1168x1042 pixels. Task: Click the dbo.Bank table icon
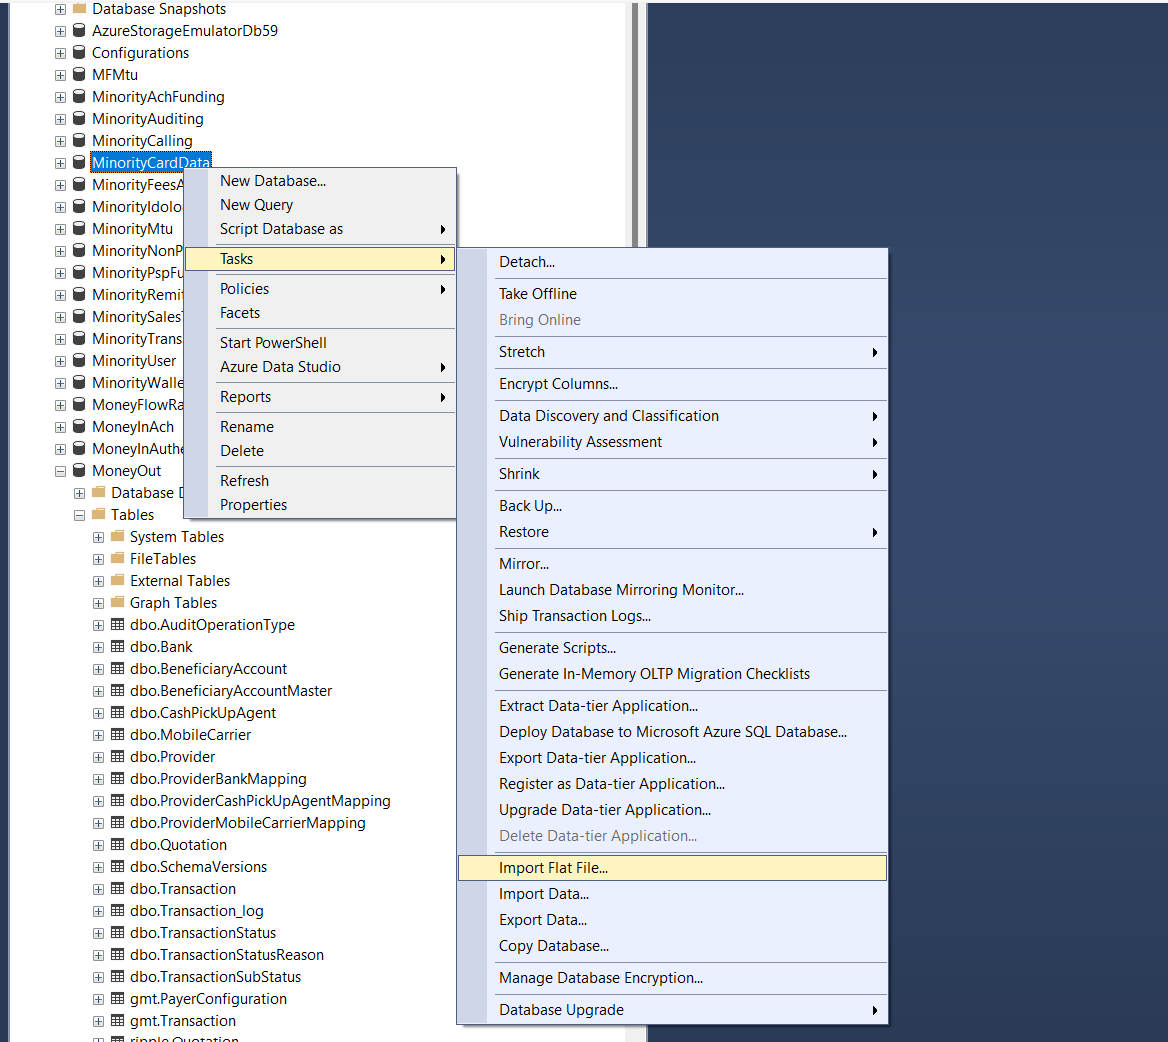click(117, 647)
